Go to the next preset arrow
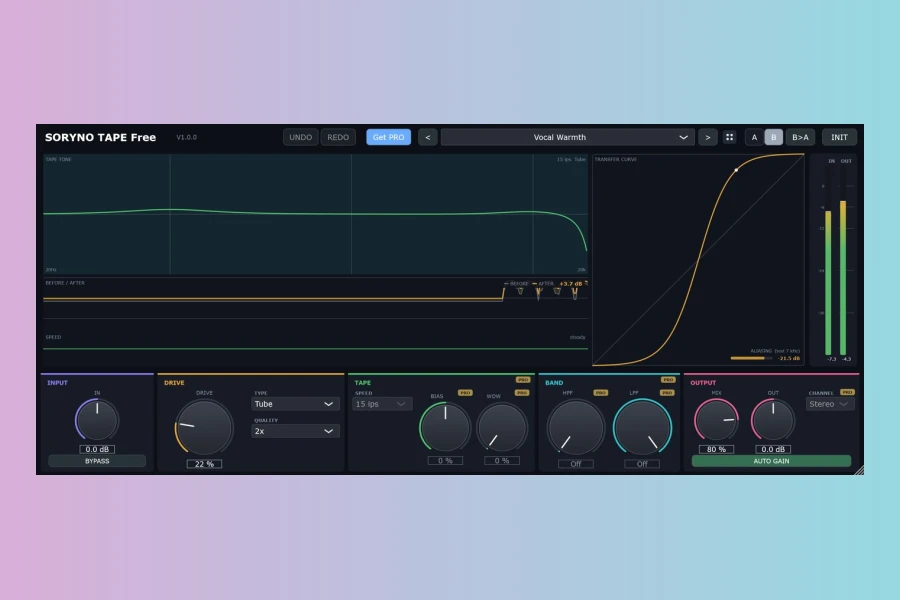 pos(708,137)
